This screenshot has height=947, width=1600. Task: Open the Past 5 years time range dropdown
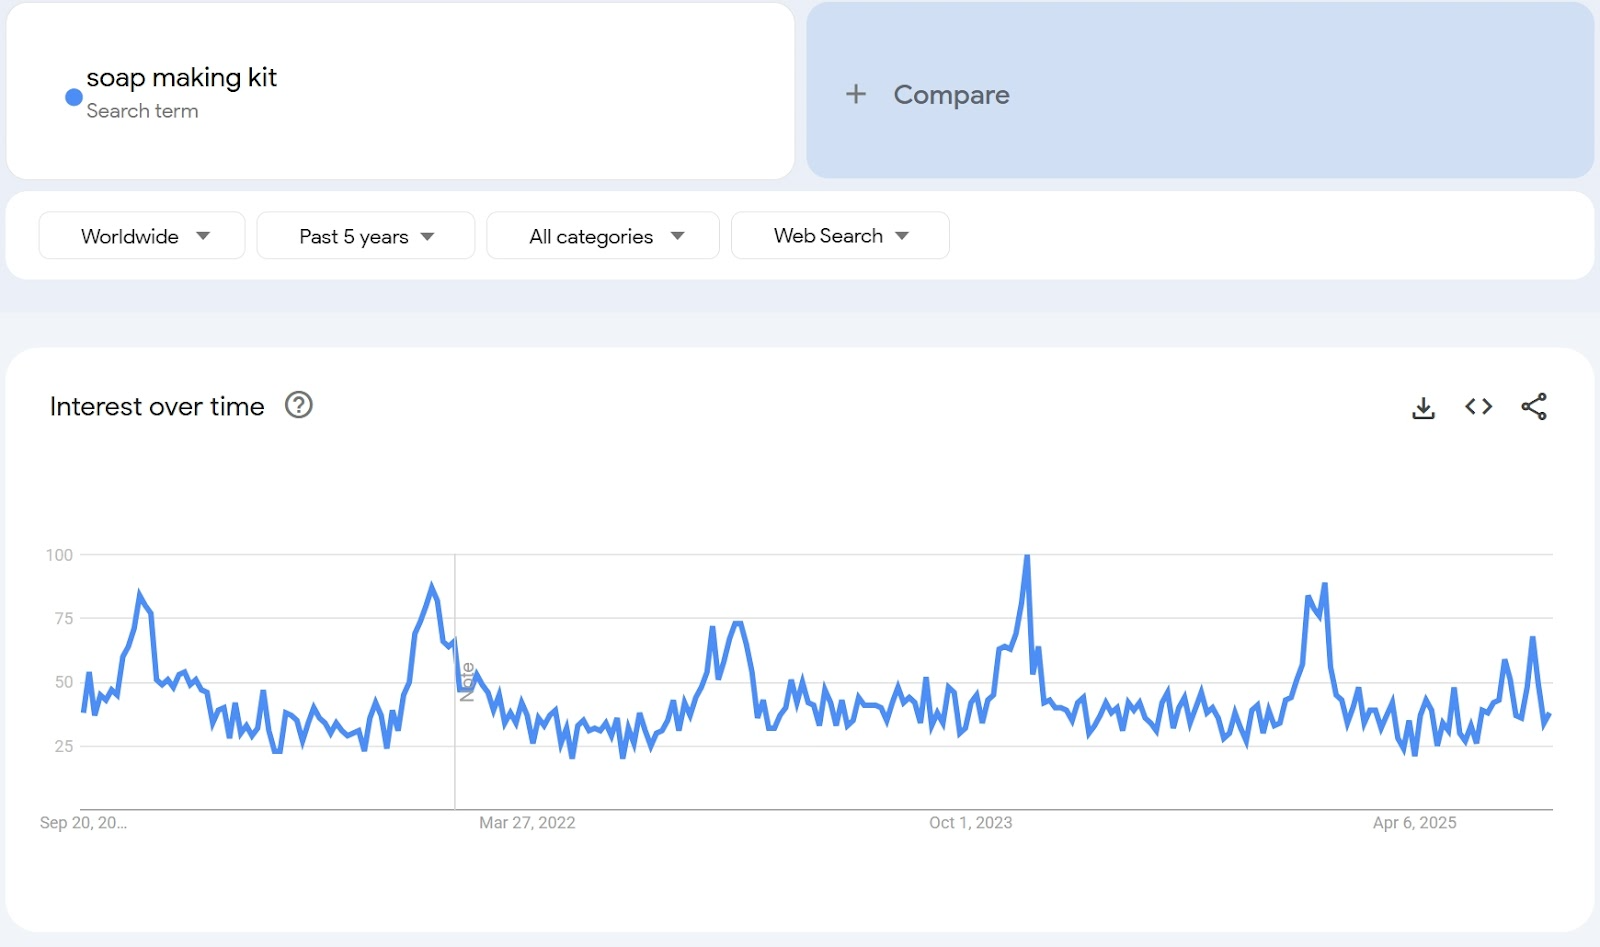(x=365, y=236)
